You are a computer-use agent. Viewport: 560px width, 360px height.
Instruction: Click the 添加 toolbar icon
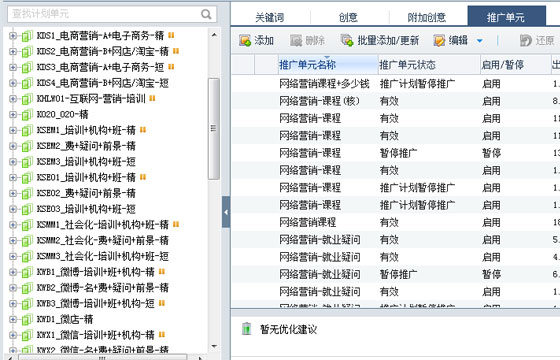coord(245,40)
